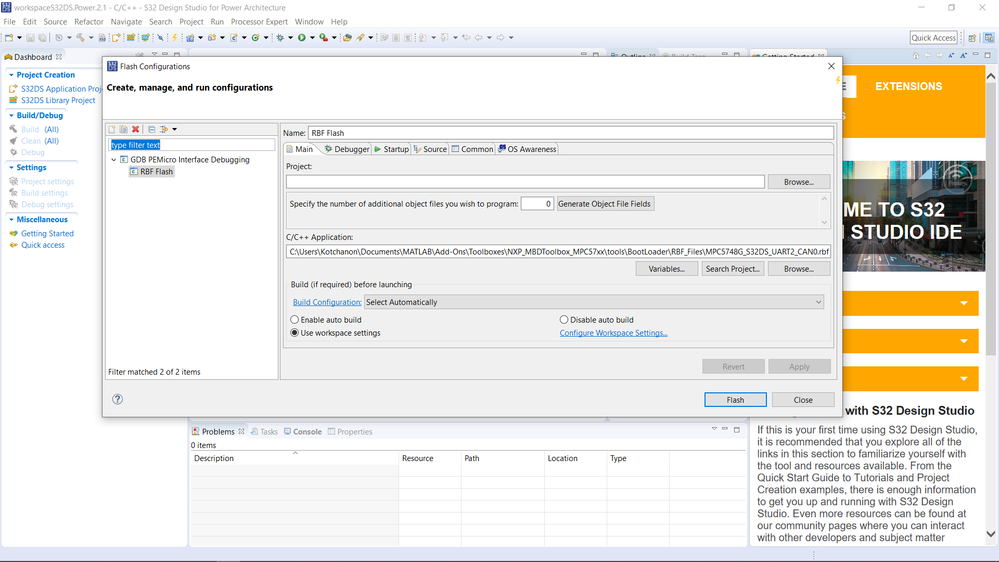Screen dimensions: 999x562
Task: Open the Processor Expert menu
Action: point(259,22)
